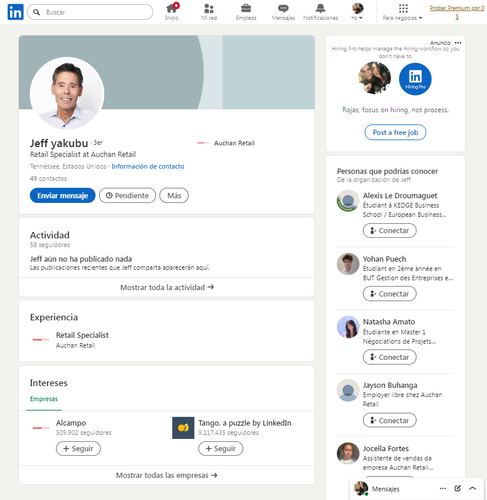Open Tango, a puzzle by LinkedIn
Image resolution: width=487 pixels, height=500 pixels.
[x=245, y=423]
